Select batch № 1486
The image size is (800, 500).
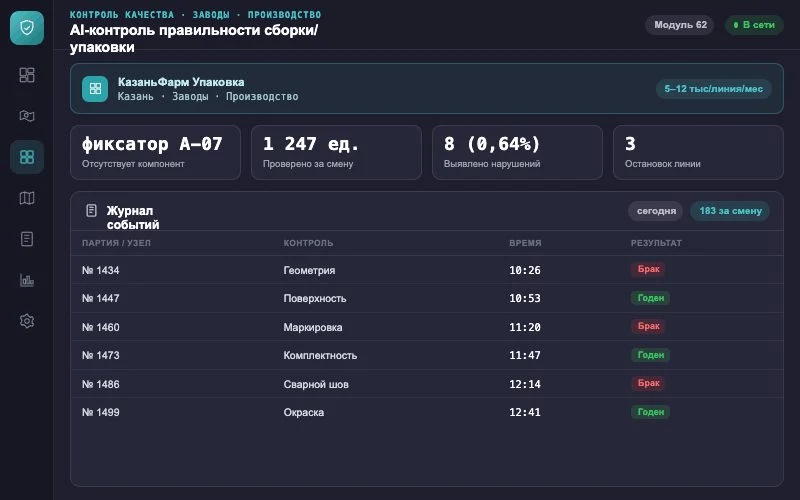point(101,384)
